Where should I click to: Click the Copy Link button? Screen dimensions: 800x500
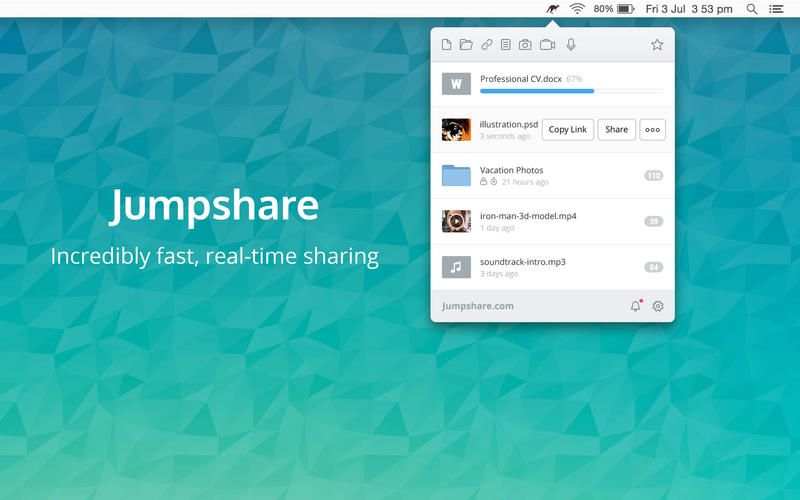567,130
